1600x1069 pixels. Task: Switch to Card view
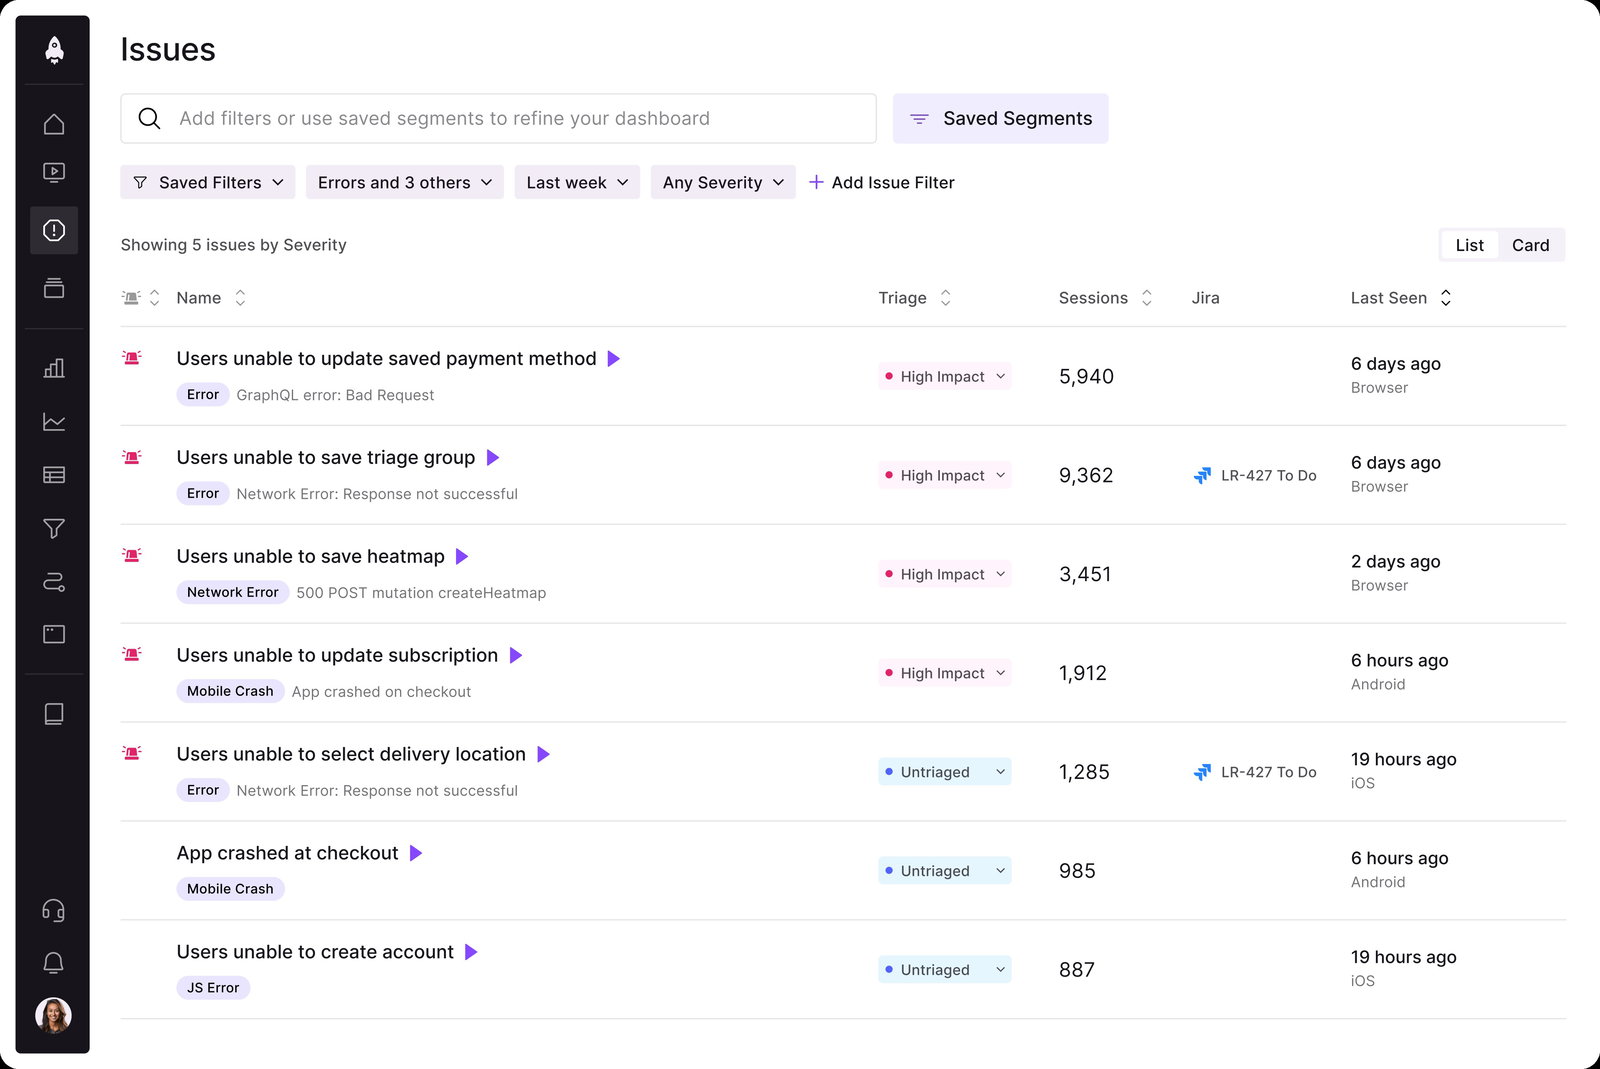[x=1531, y=244]
